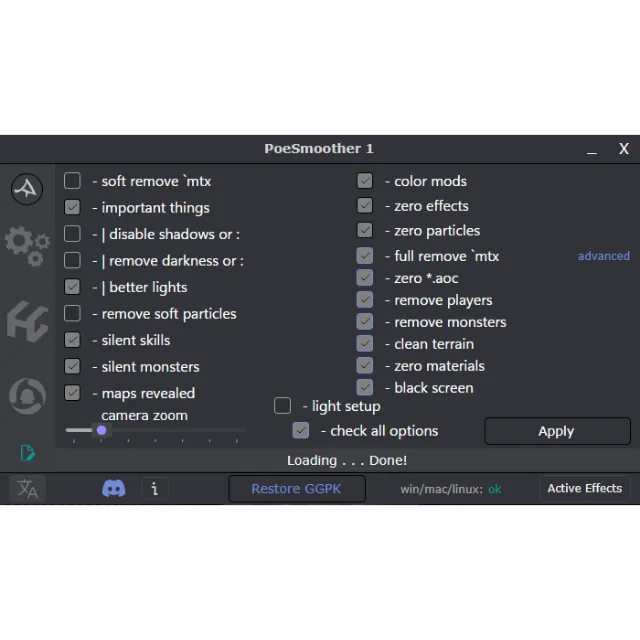The height and width of the screenshot is (640, 640).
Task: Open the language translate icon
Action: click(x=27, y=489)
